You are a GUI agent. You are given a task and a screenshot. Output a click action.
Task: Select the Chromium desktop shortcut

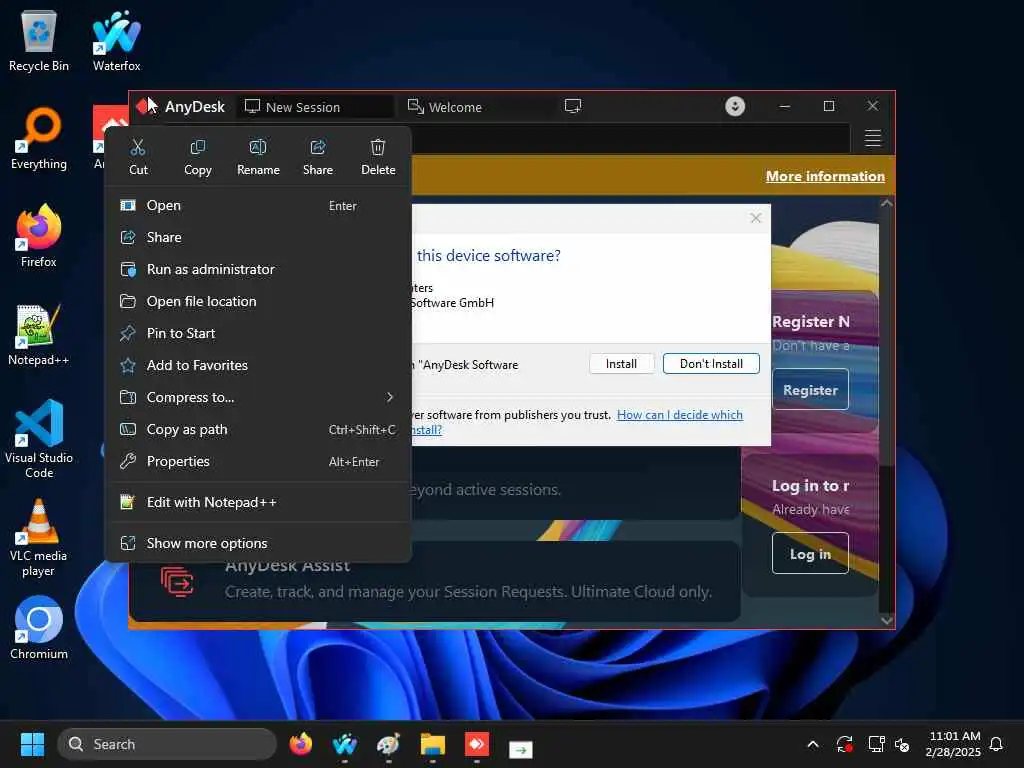(39, 628)
